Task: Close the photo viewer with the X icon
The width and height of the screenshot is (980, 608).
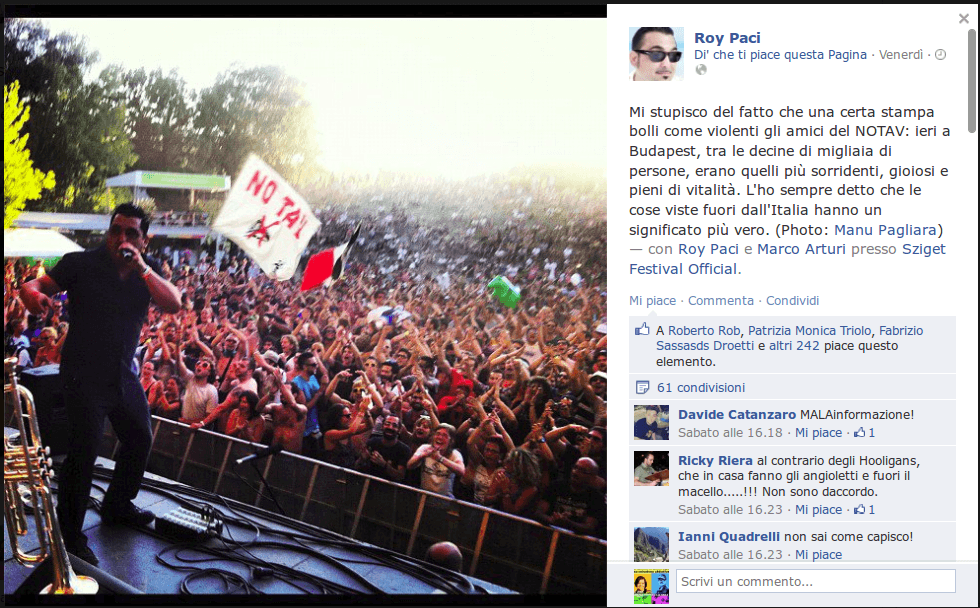Action: coord(963,19)
